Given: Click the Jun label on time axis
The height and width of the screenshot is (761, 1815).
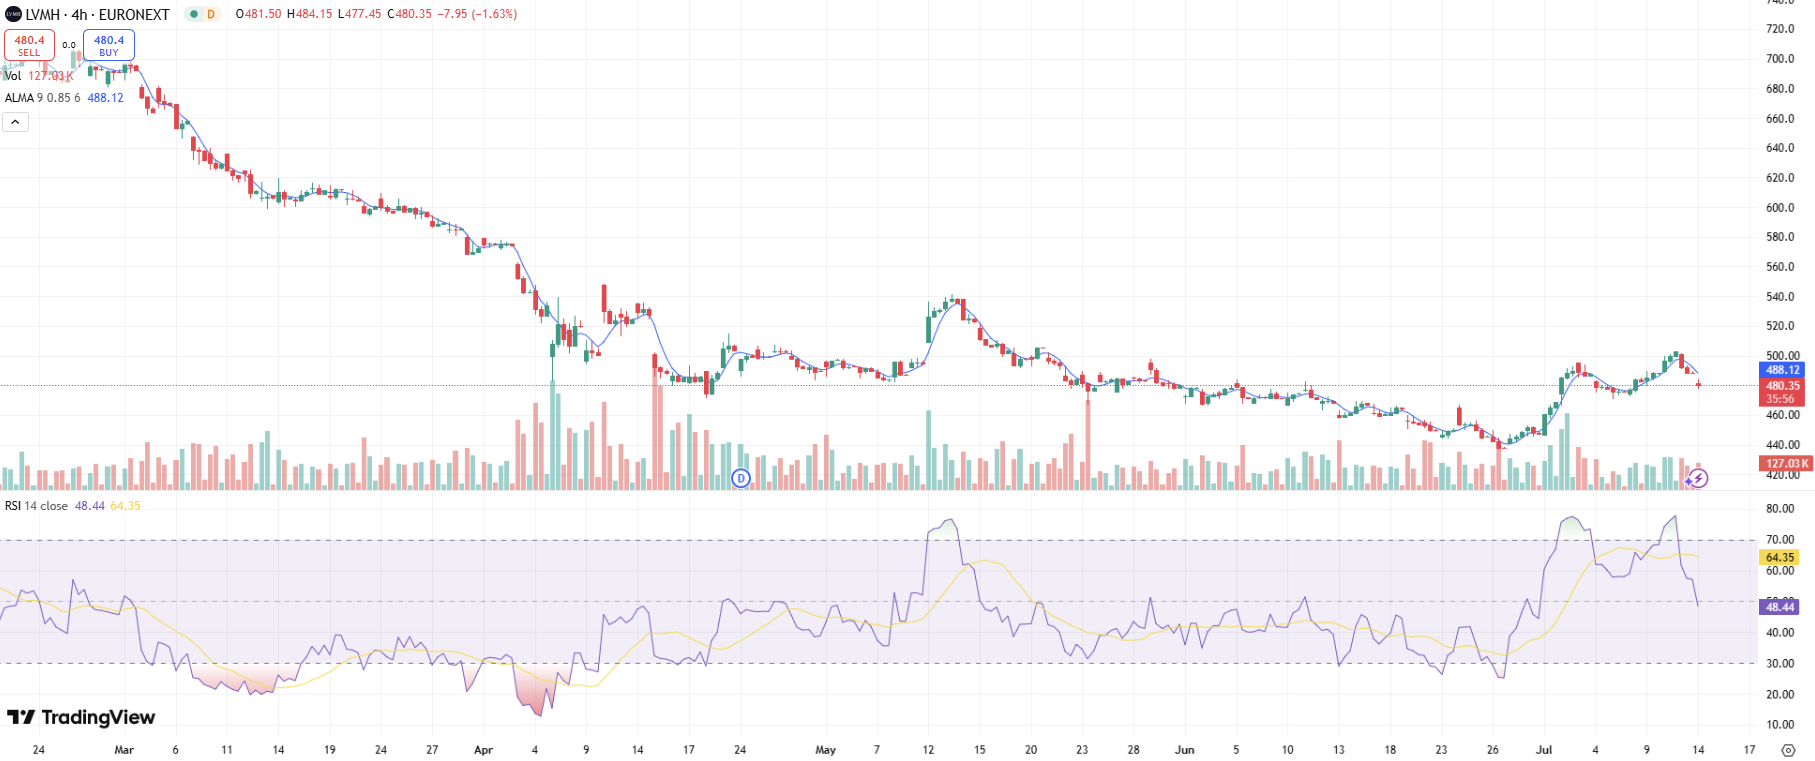Looking at the screenshot, I should (1184, 750).
